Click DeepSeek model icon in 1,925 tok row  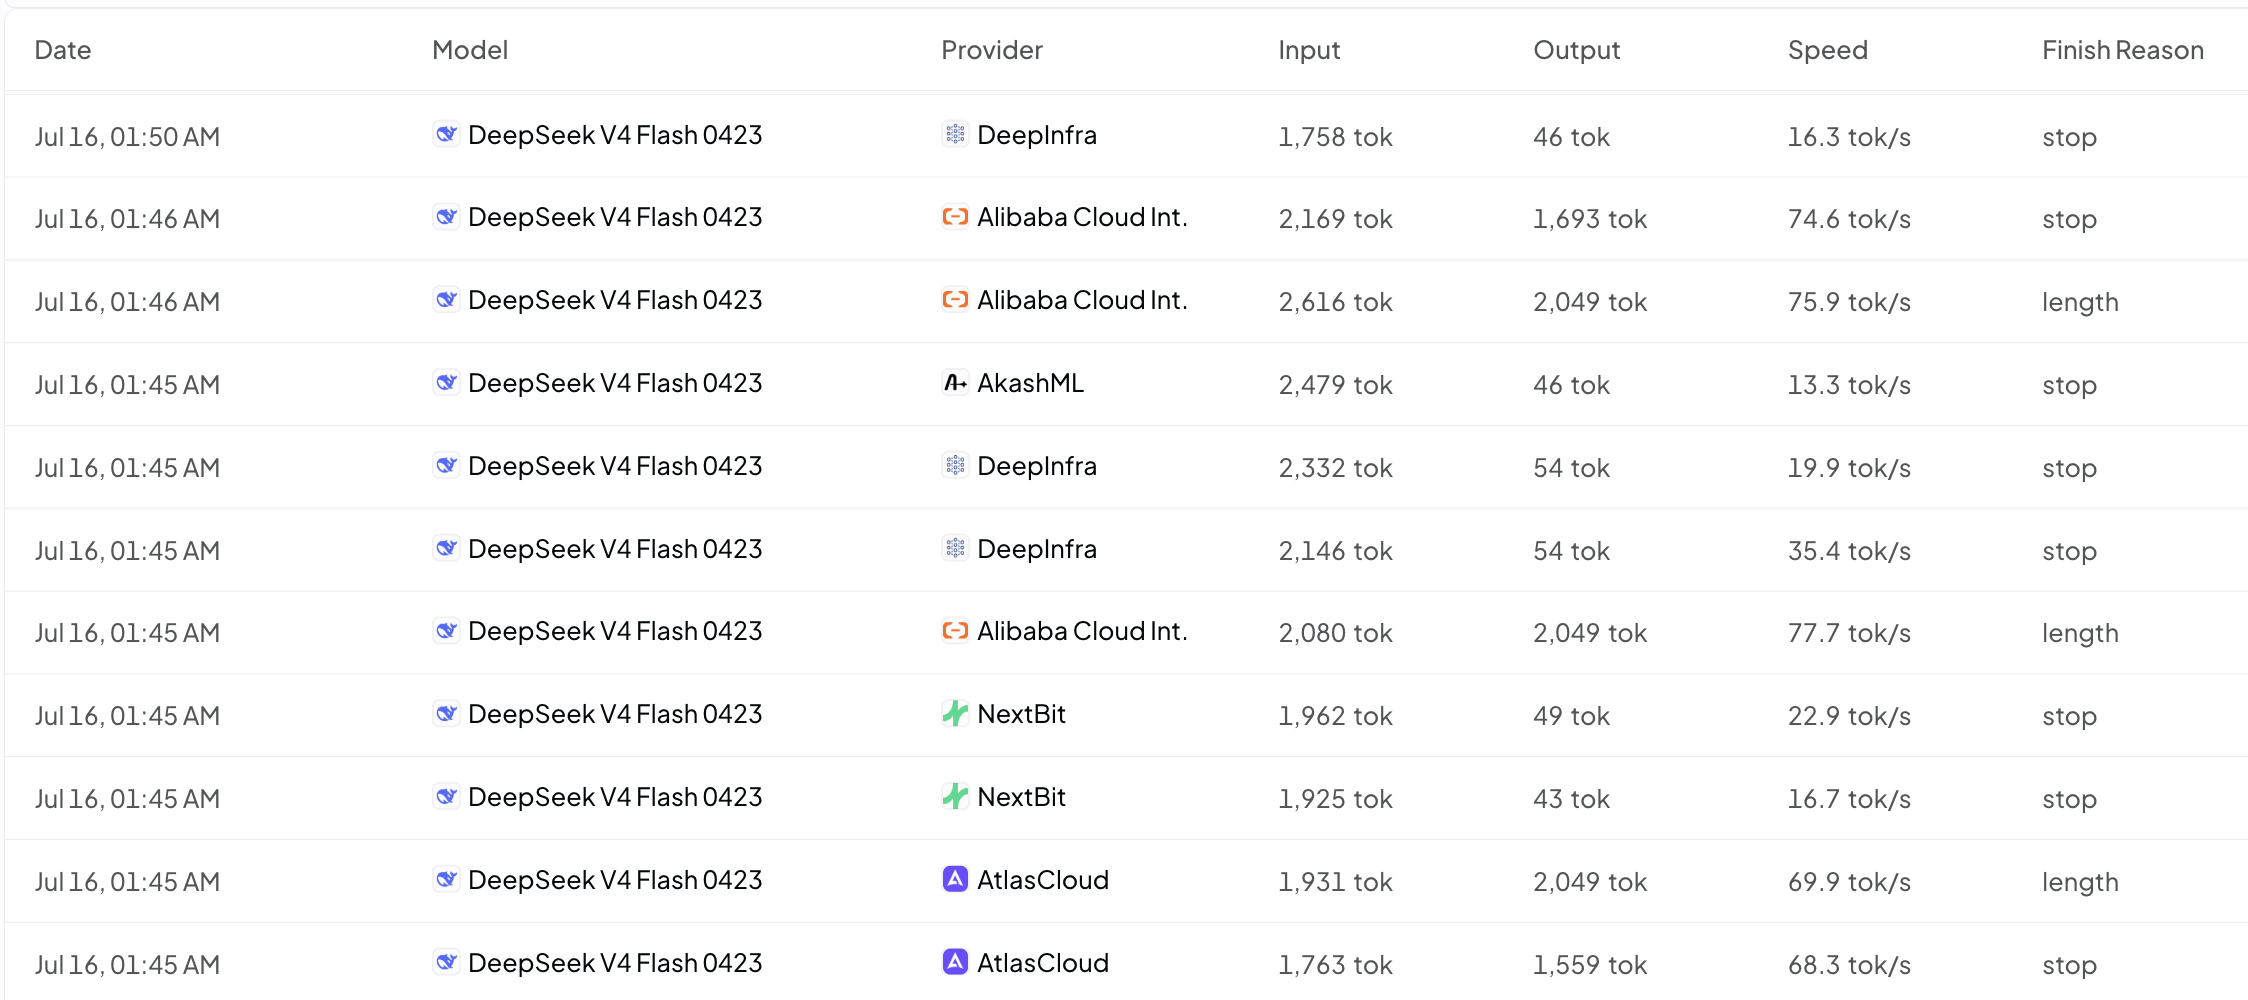(446, 797)
